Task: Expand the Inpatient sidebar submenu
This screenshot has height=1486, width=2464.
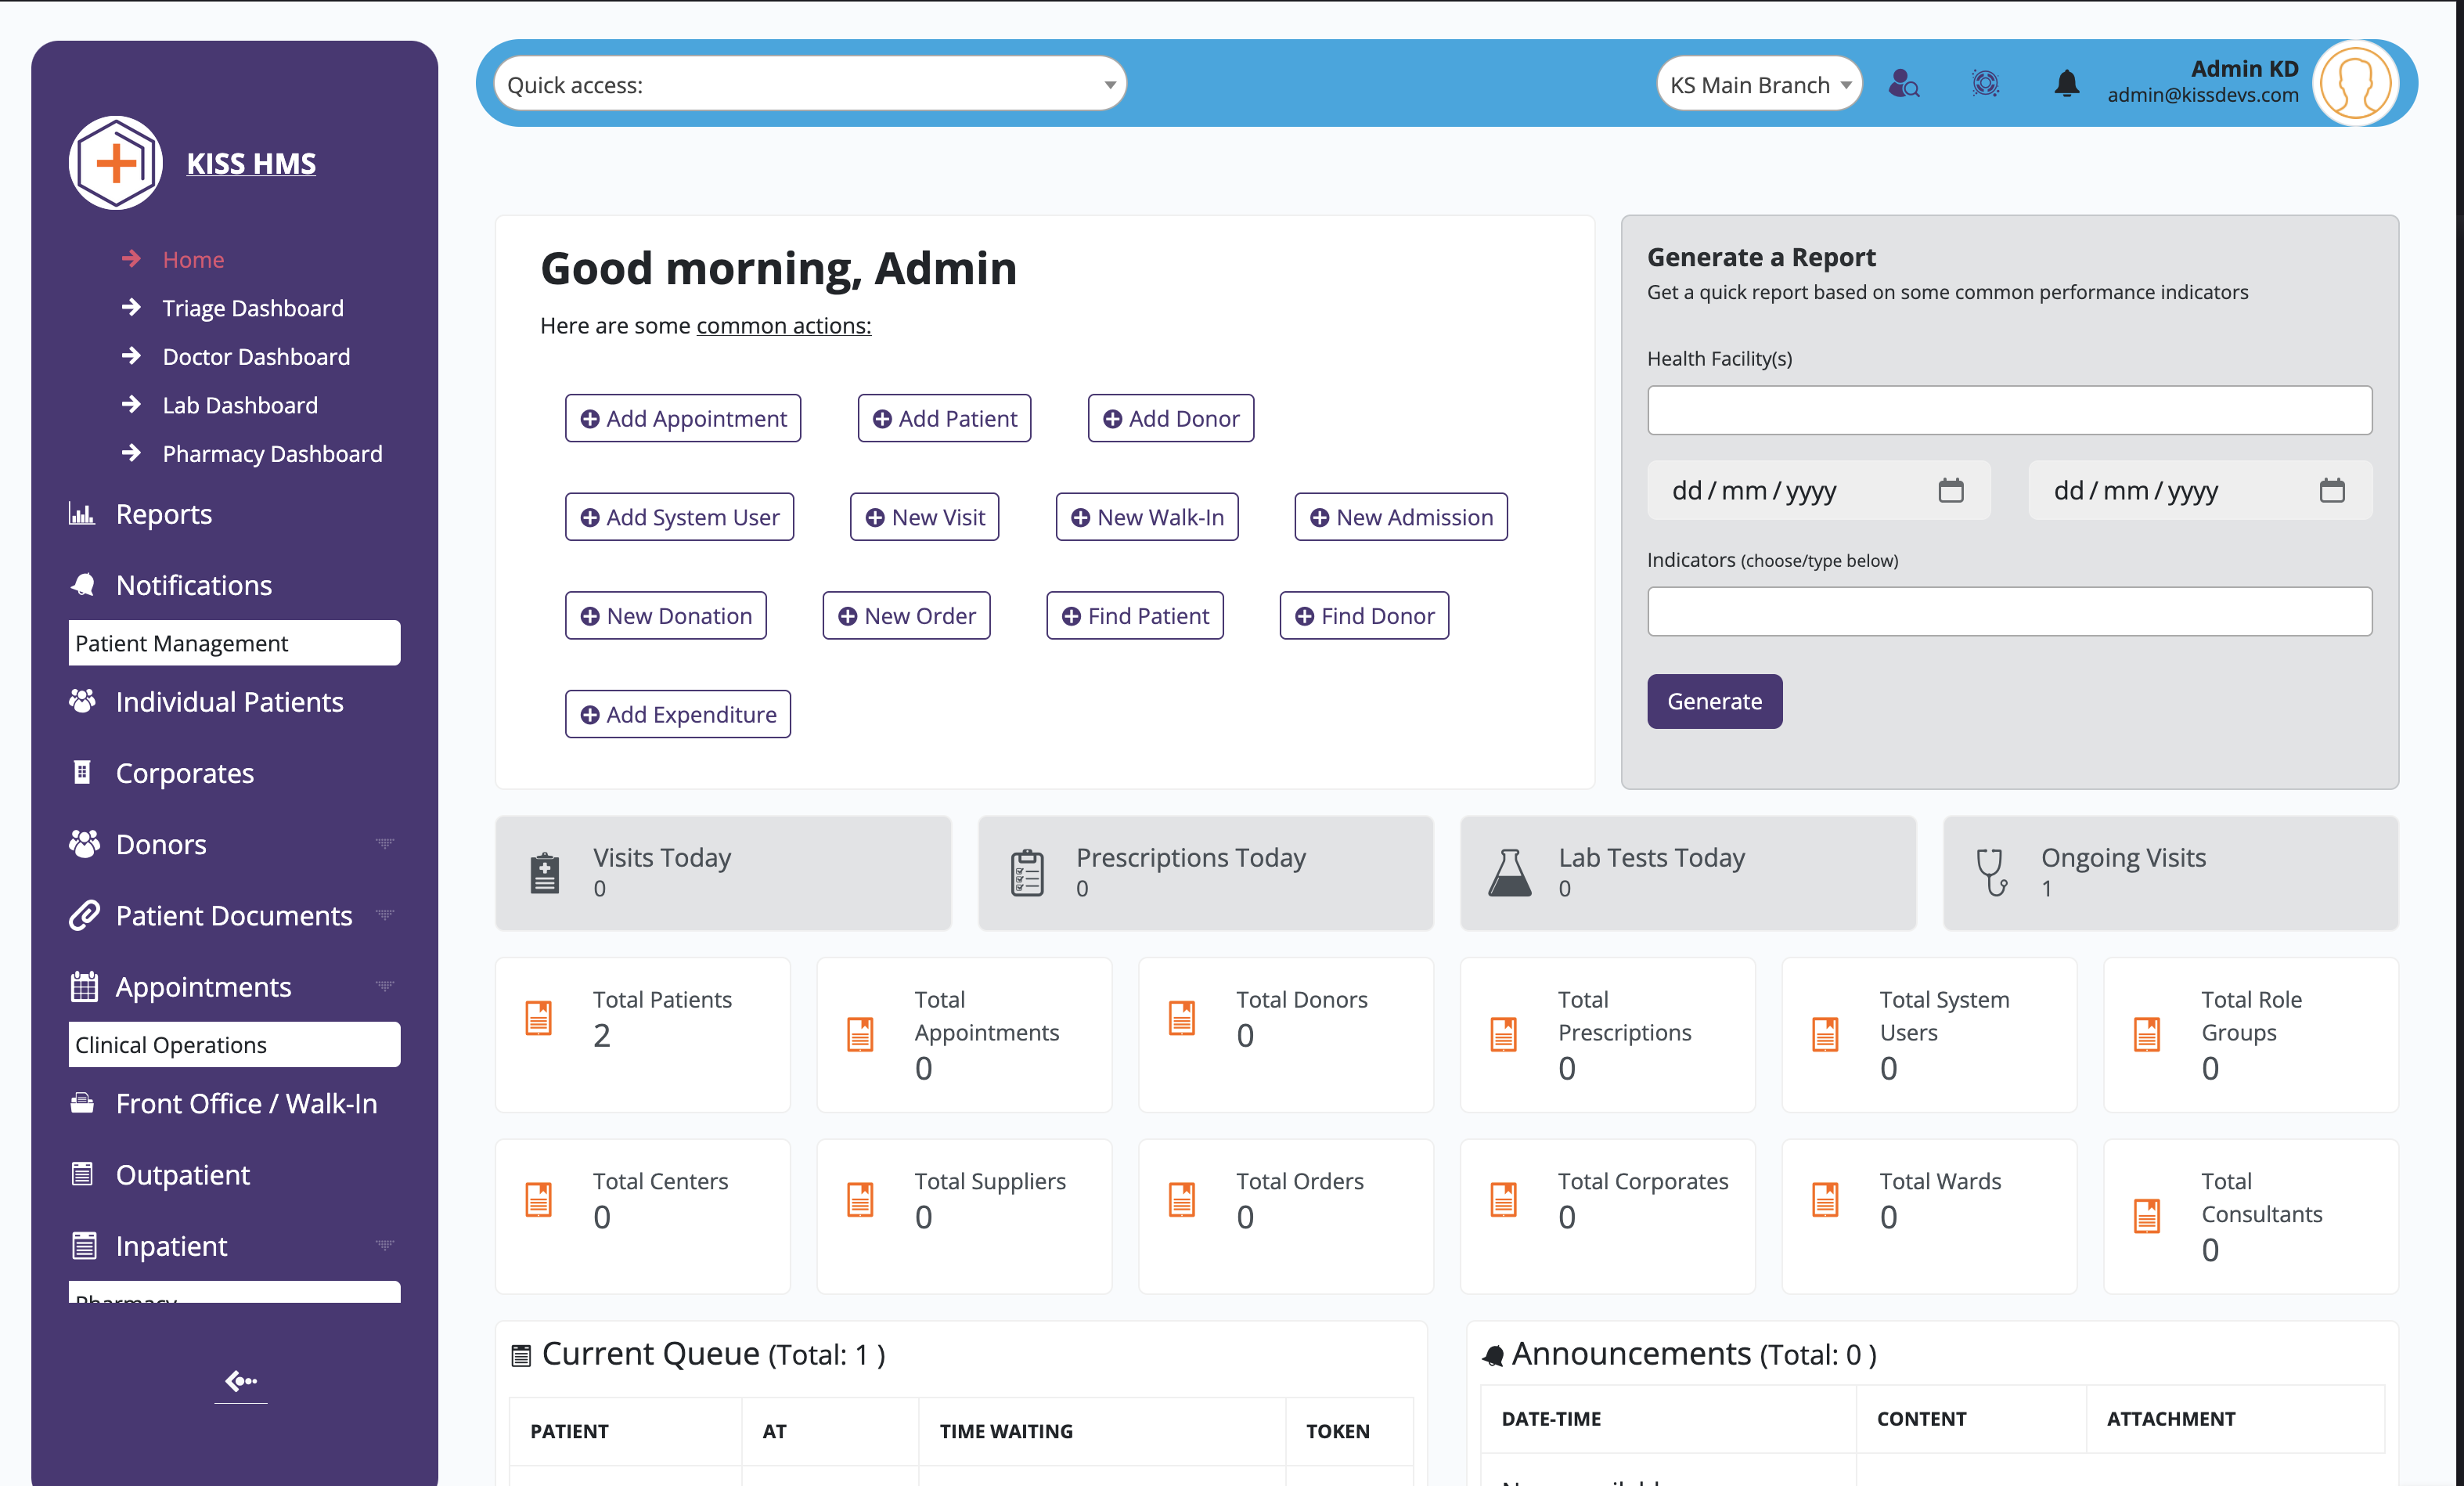Action: [x=384, y=1246]
